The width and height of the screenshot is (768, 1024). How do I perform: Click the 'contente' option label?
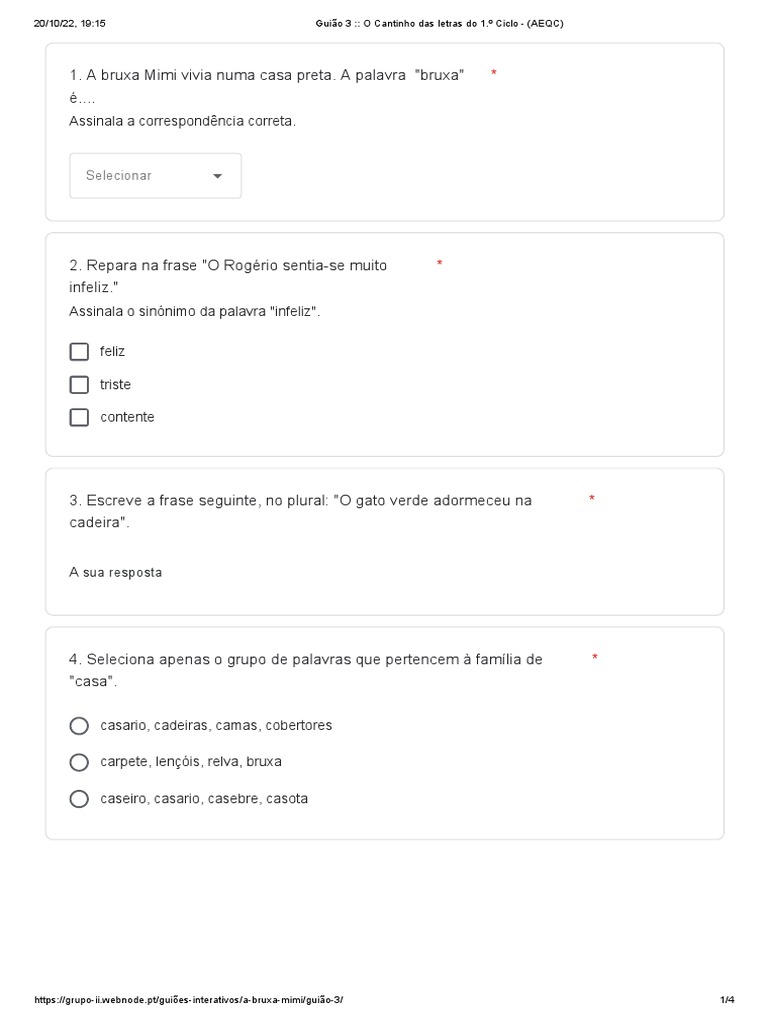click(x=127, y=417)
